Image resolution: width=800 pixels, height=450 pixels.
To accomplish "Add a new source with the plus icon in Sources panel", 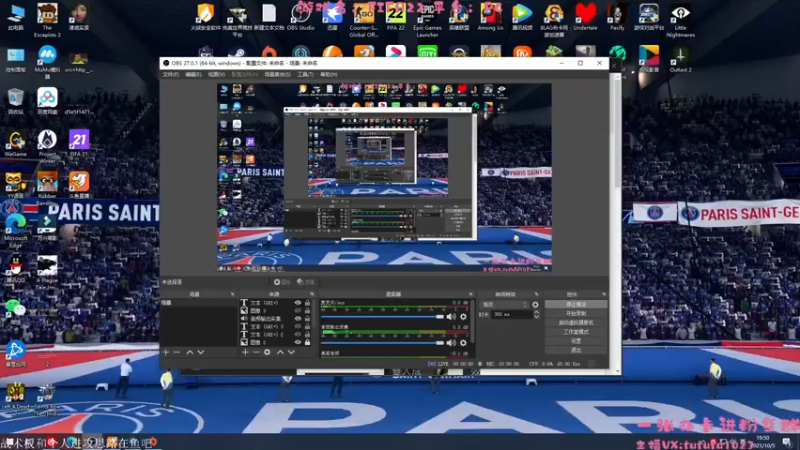I will 245,352.
